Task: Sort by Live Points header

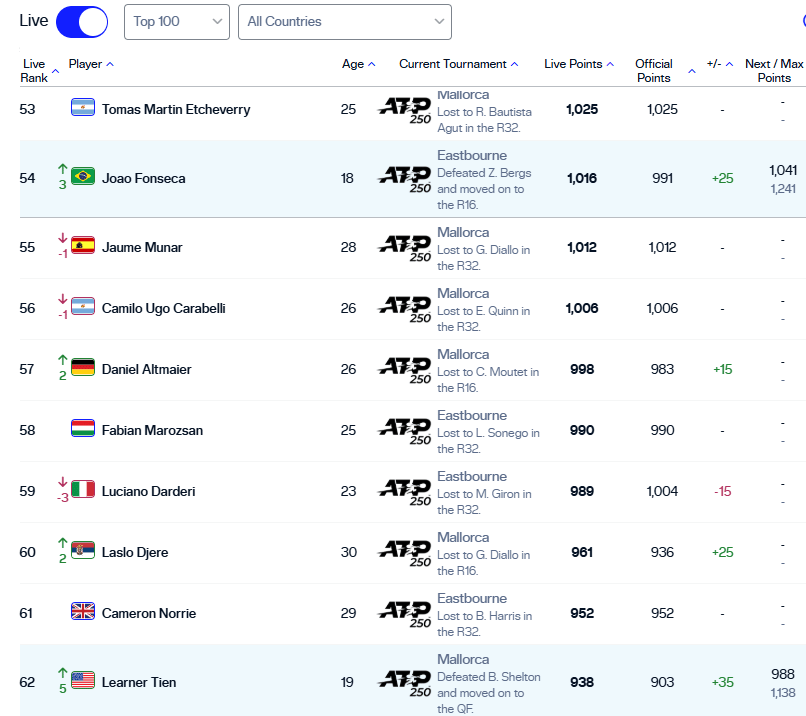Action: [579, 64]
